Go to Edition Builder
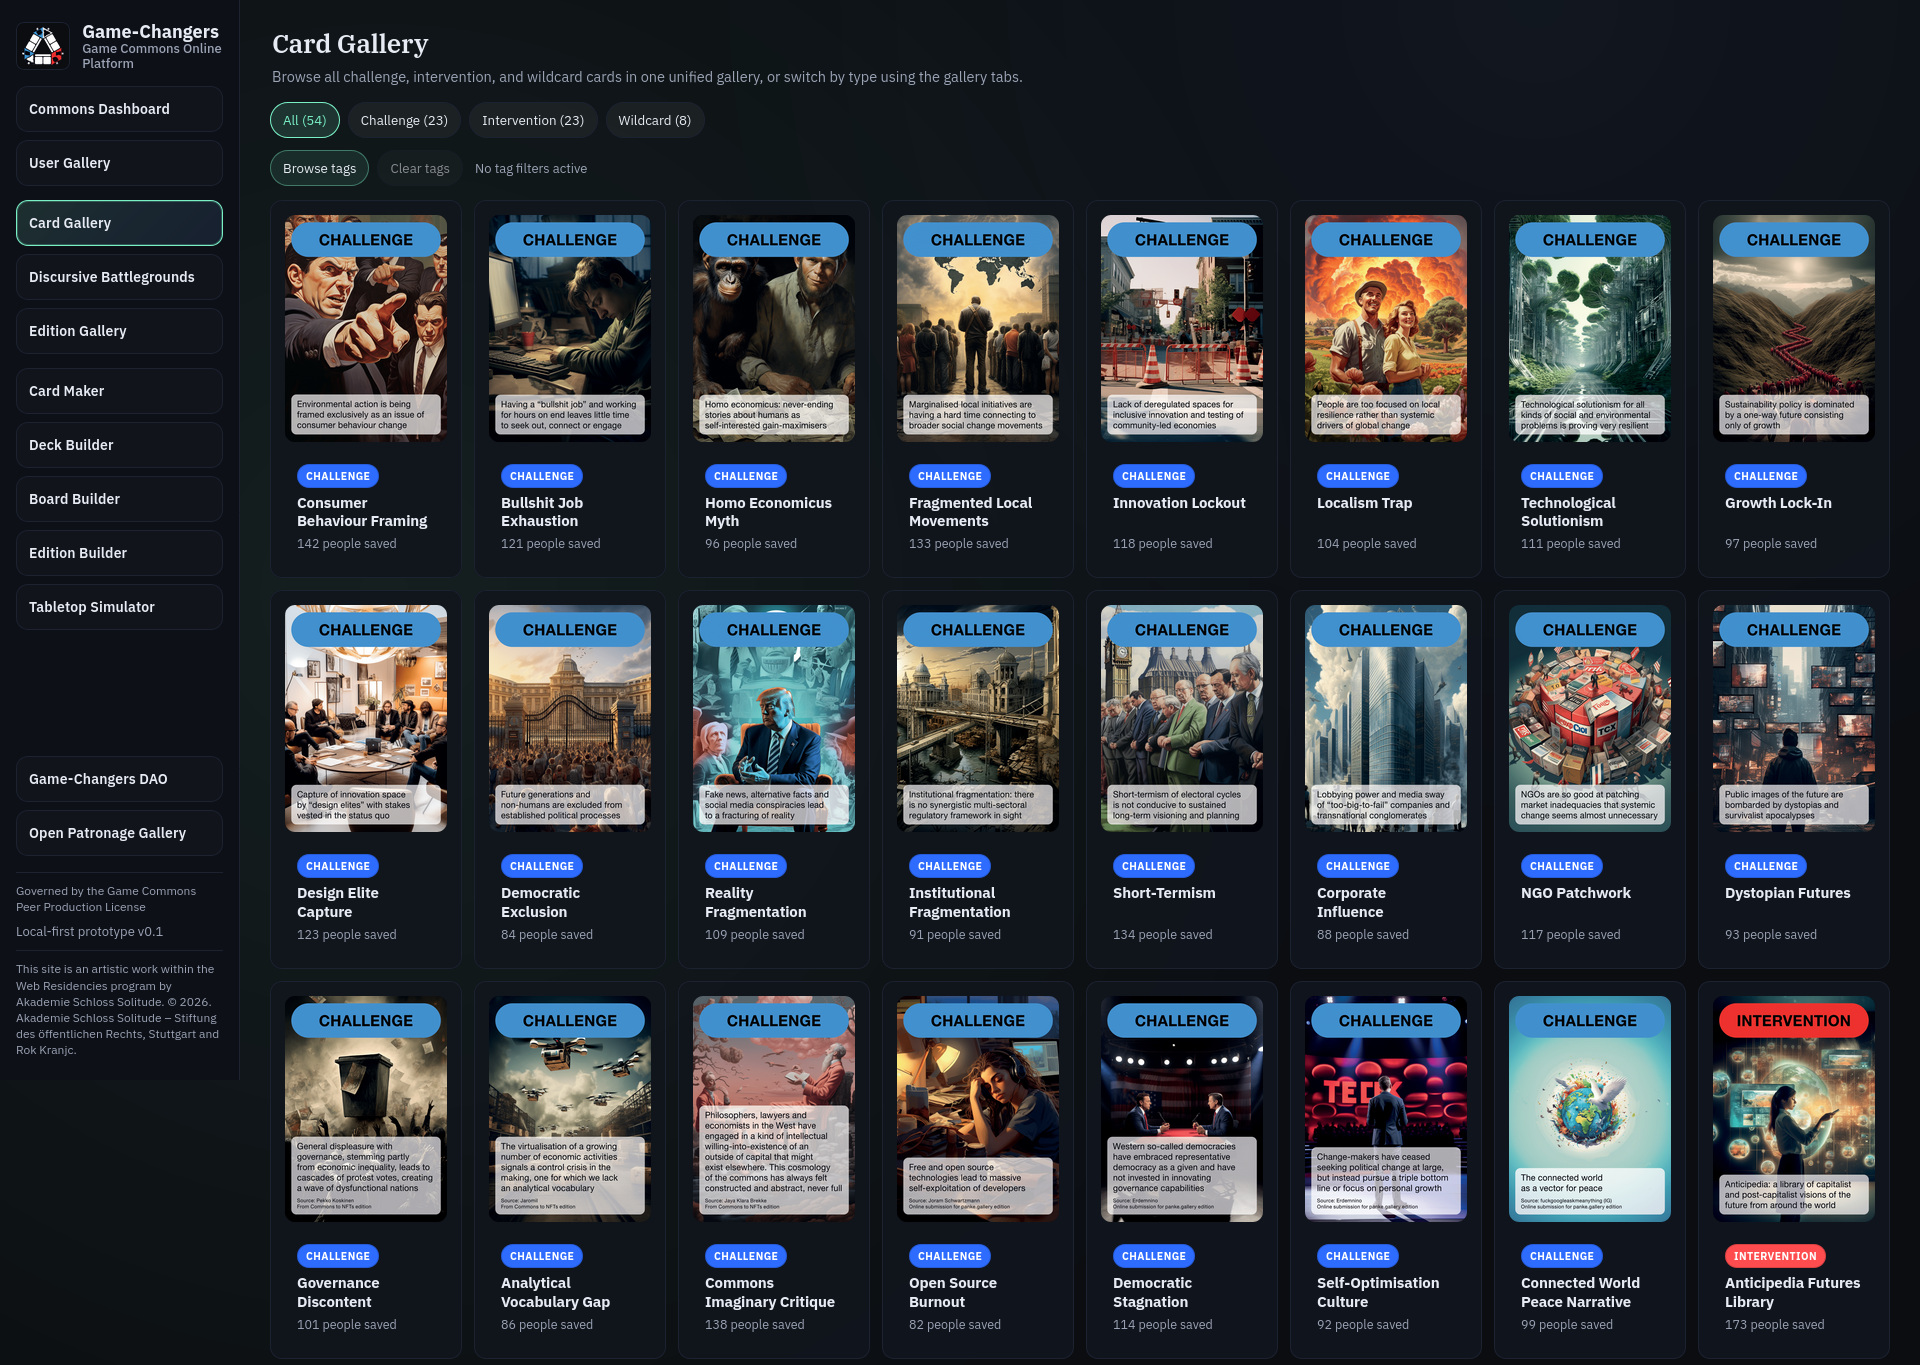This screenshot has height=1365, width=1920. click(x=119, y=553)
